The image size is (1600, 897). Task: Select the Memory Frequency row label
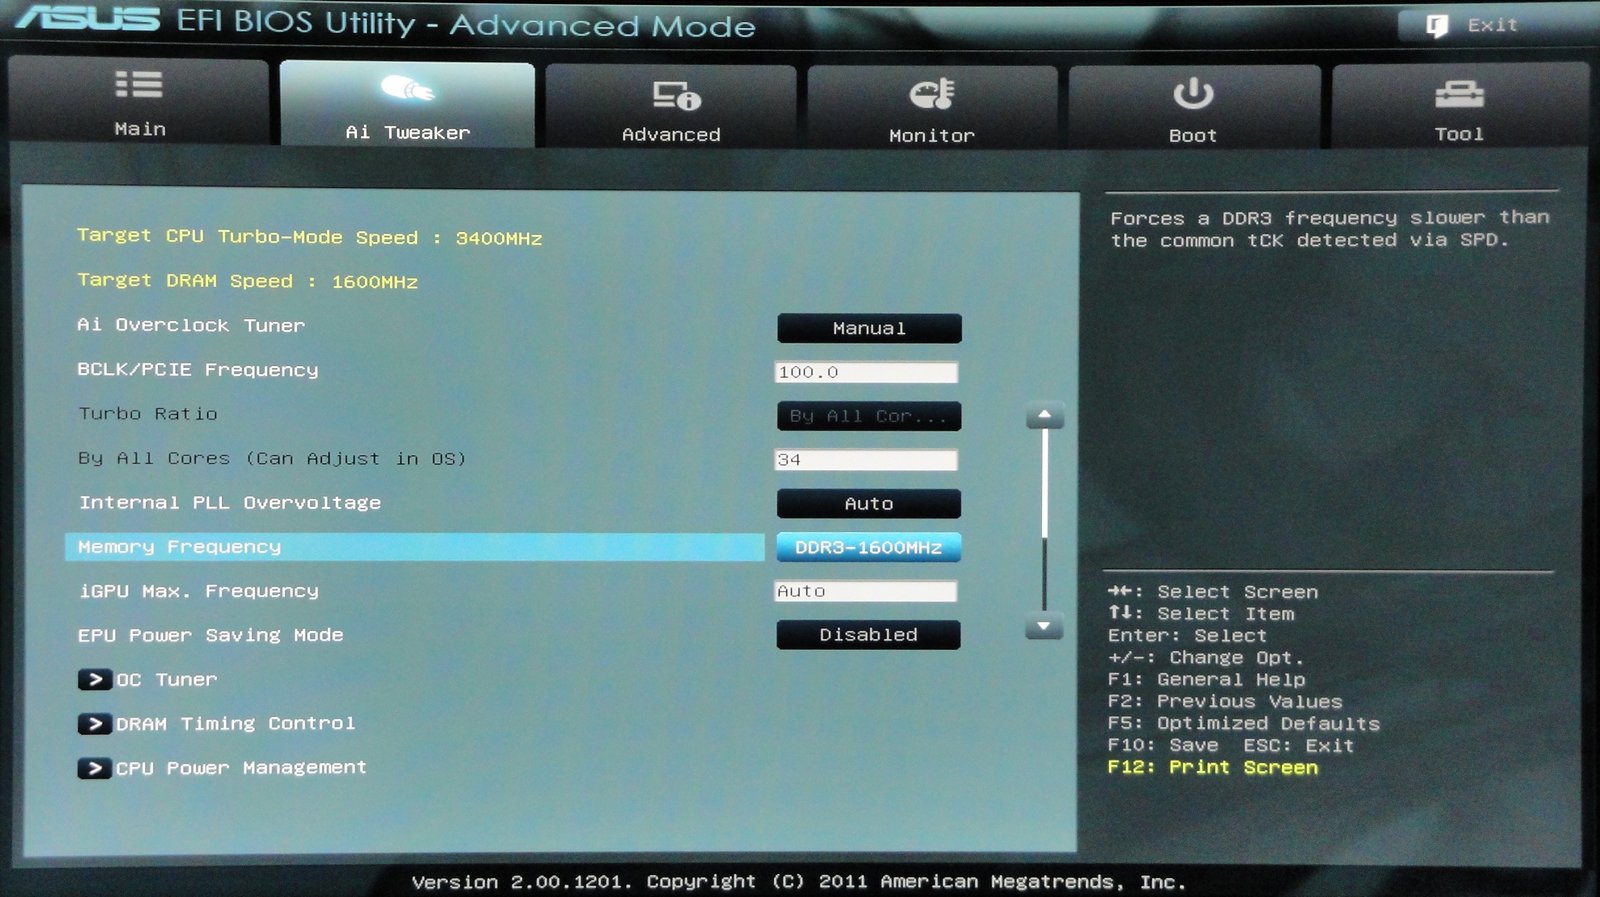tap(180, 547)
